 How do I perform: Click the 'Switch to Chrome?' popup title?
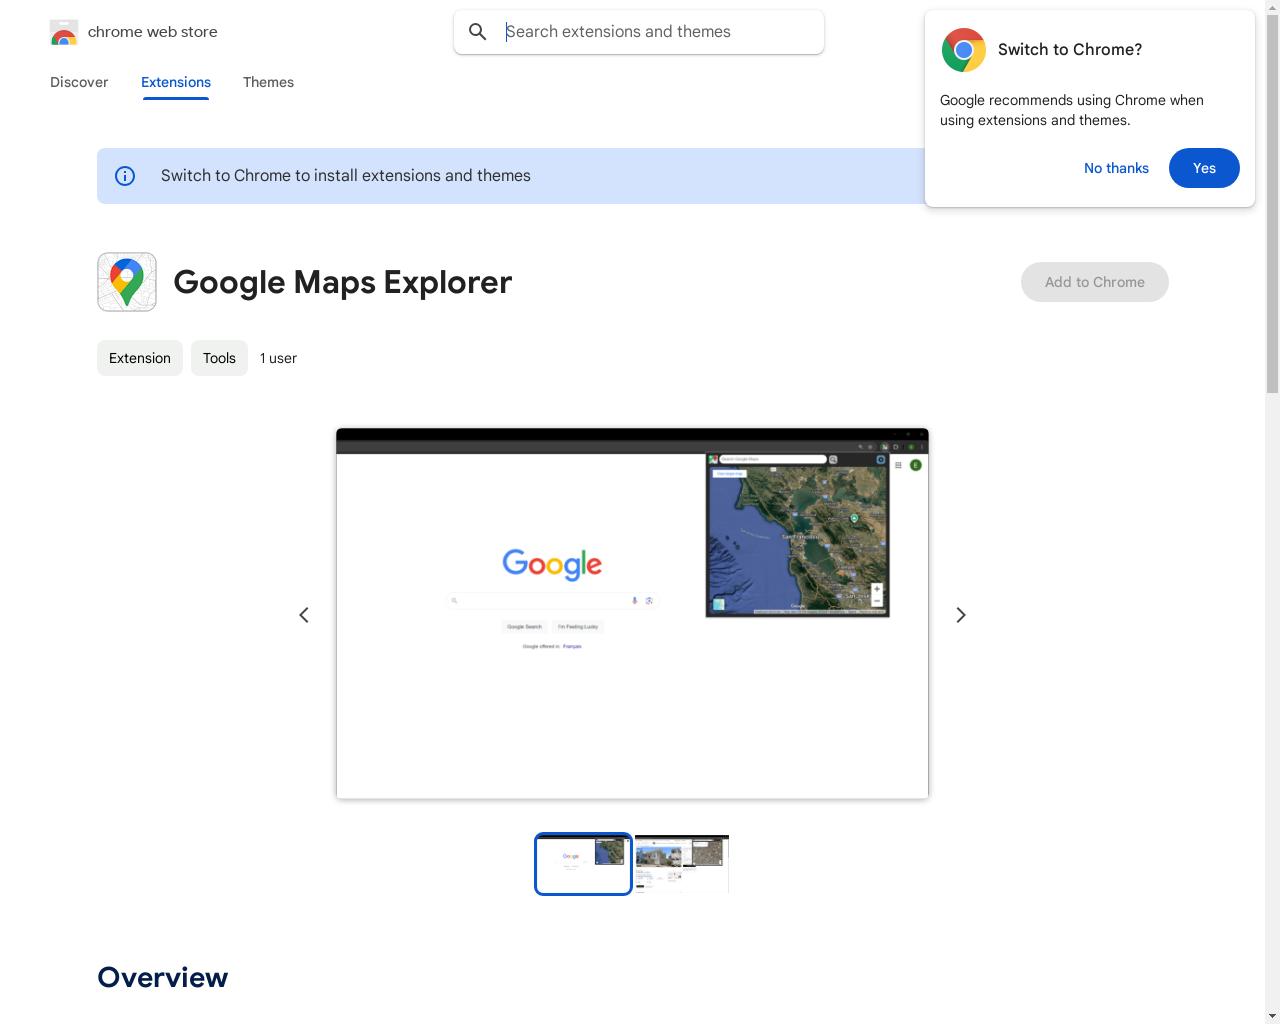(x=1070, y=50)
